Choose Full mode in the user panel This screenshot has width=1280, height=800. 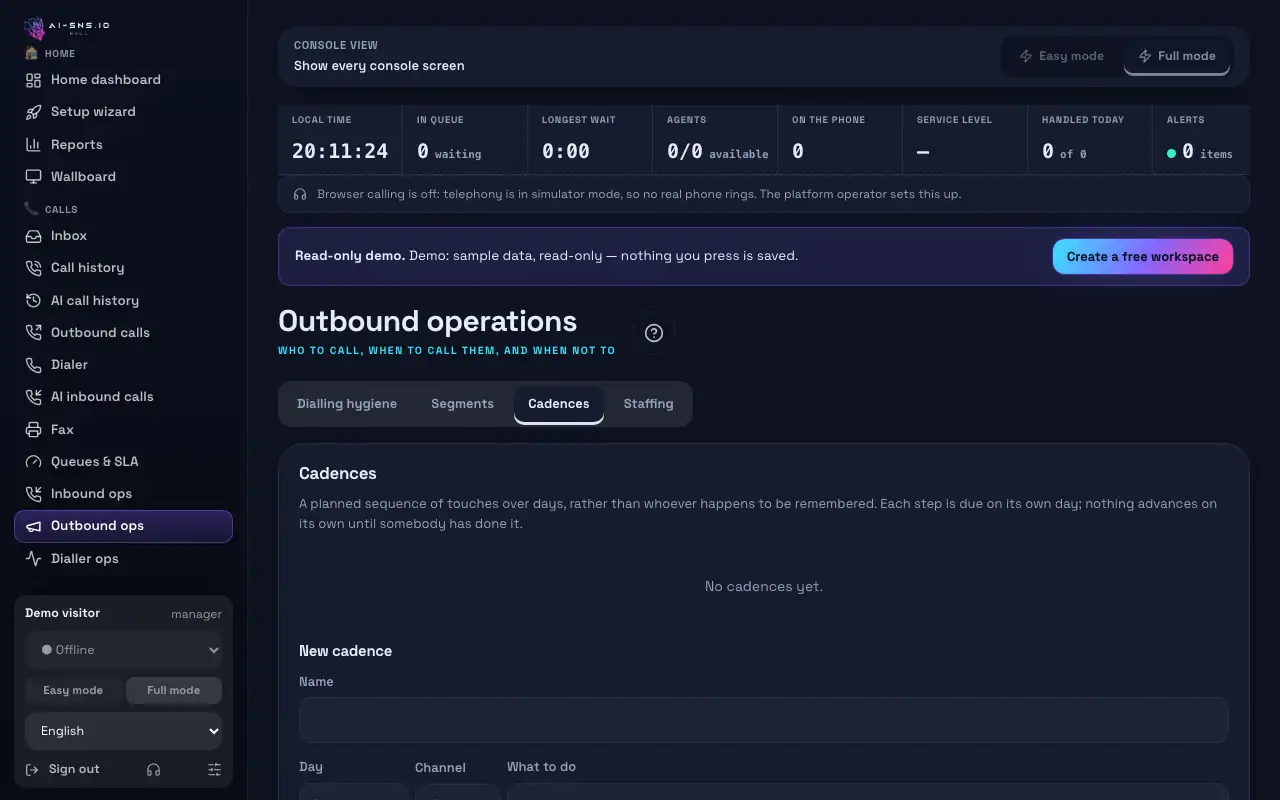[174, 691]
